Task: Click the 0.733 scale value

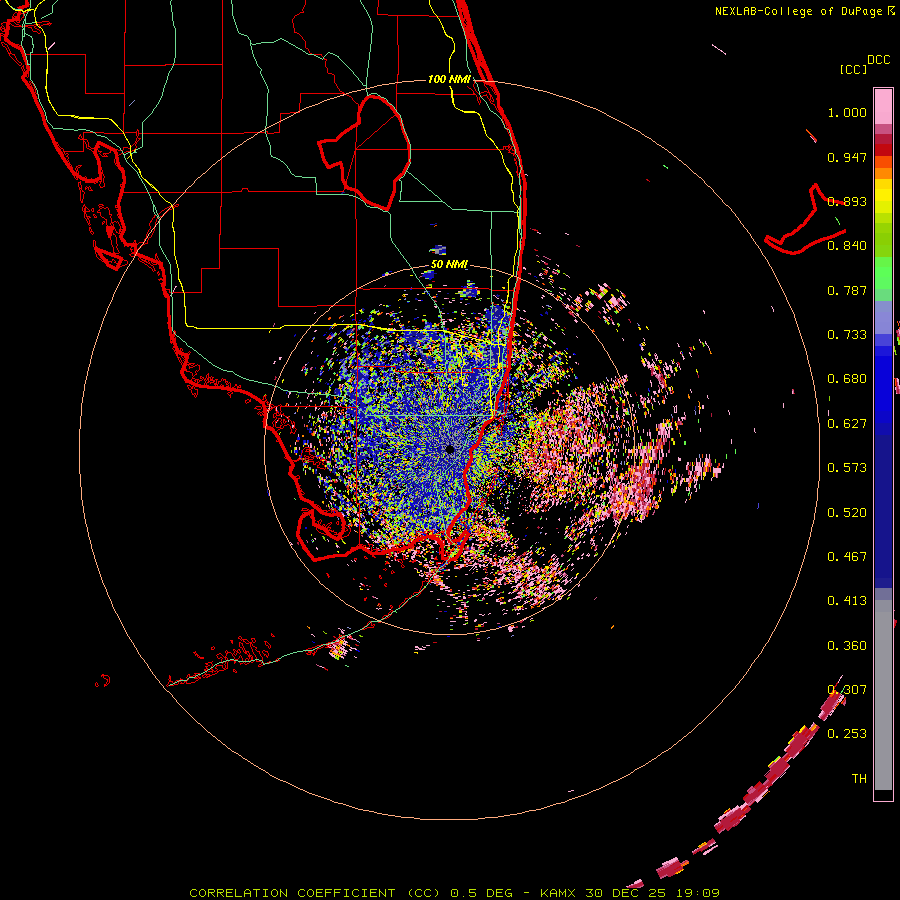Action: tap(847, 335)
